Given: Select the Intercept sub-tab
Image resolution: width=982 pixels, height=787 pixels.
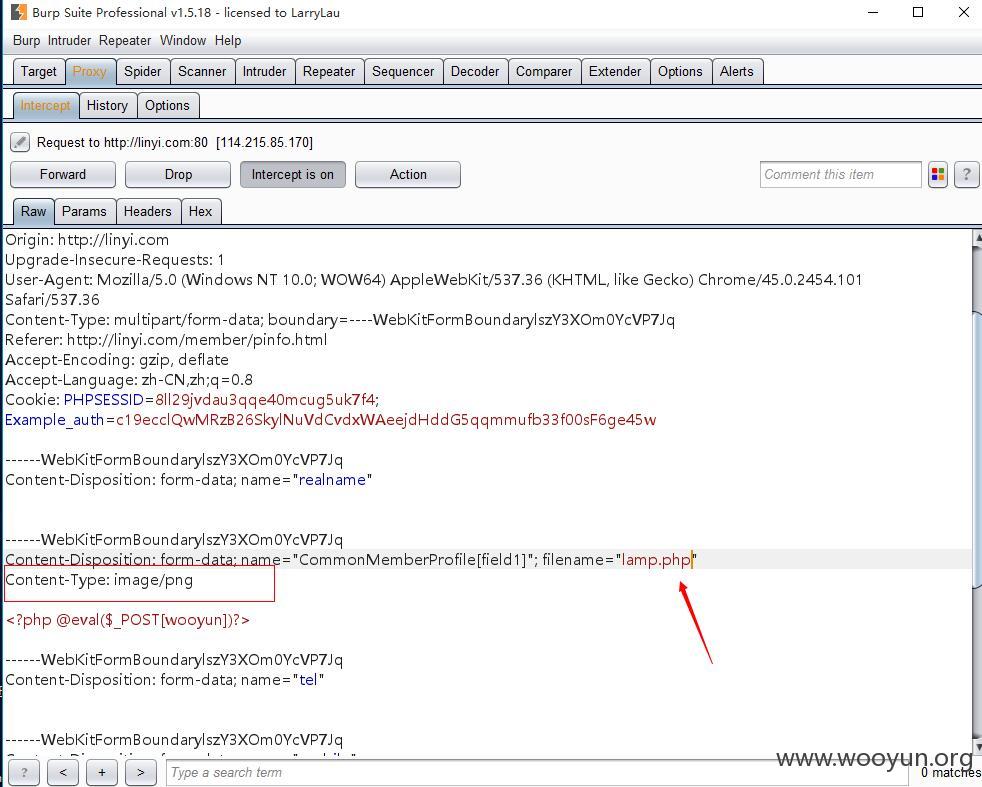Looking at the screenshot, I should click(46, 105).
